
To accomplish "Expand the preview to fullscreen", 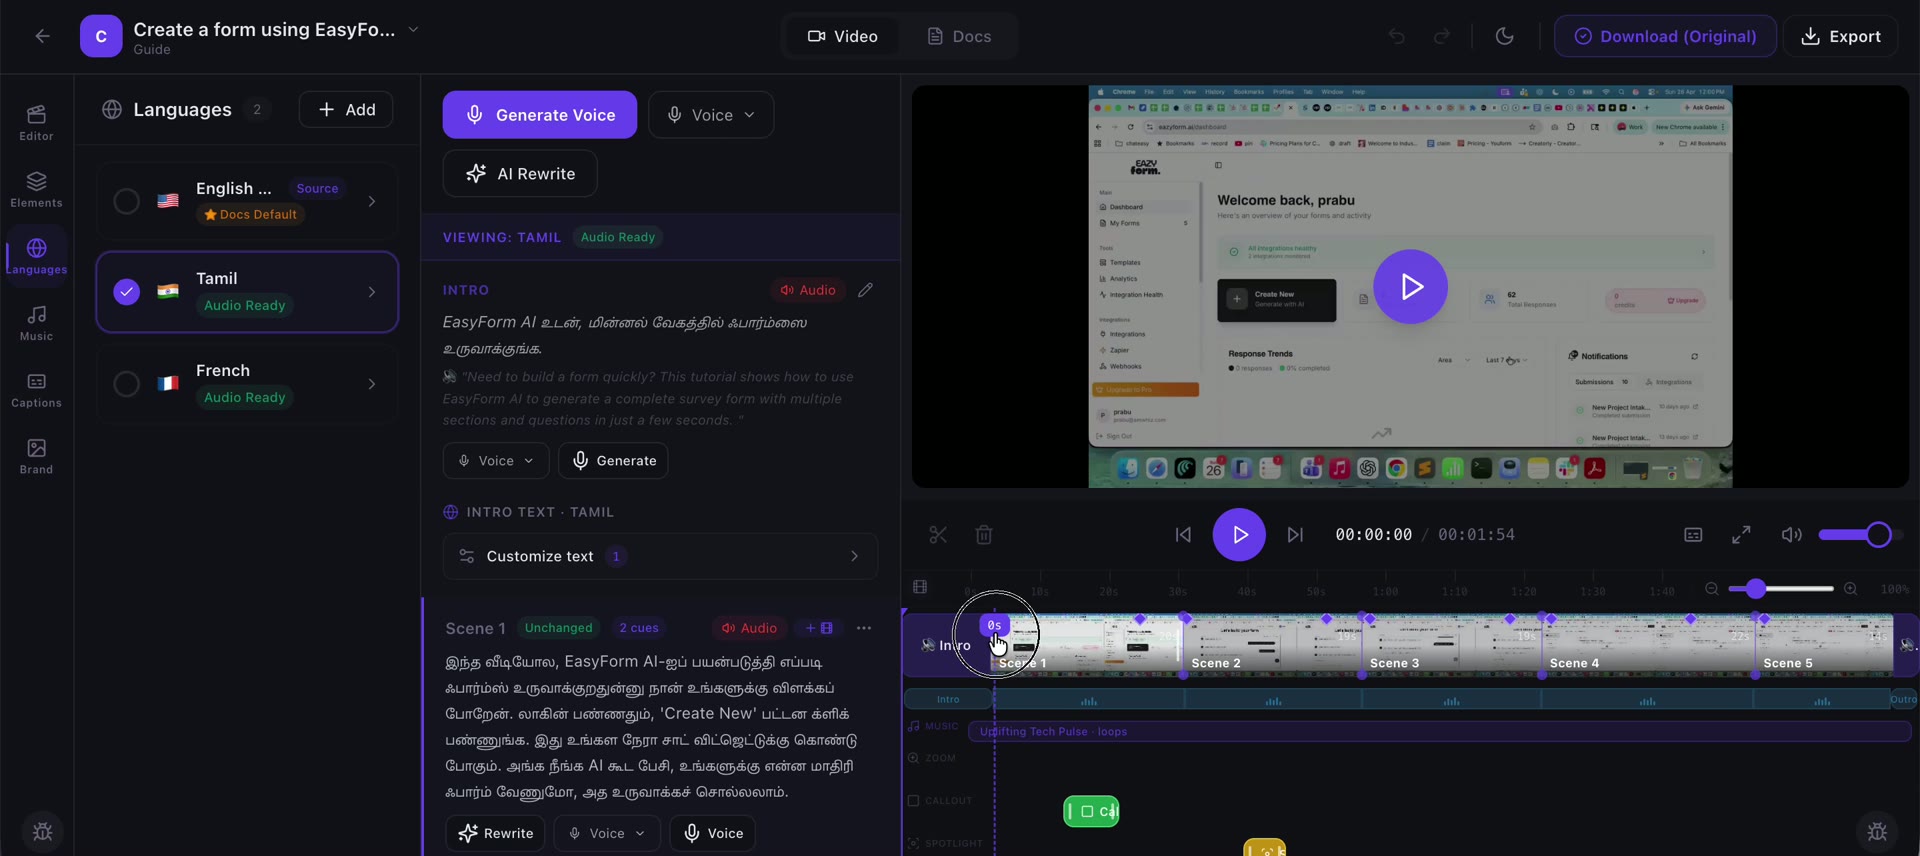I will pos(1741,535).
